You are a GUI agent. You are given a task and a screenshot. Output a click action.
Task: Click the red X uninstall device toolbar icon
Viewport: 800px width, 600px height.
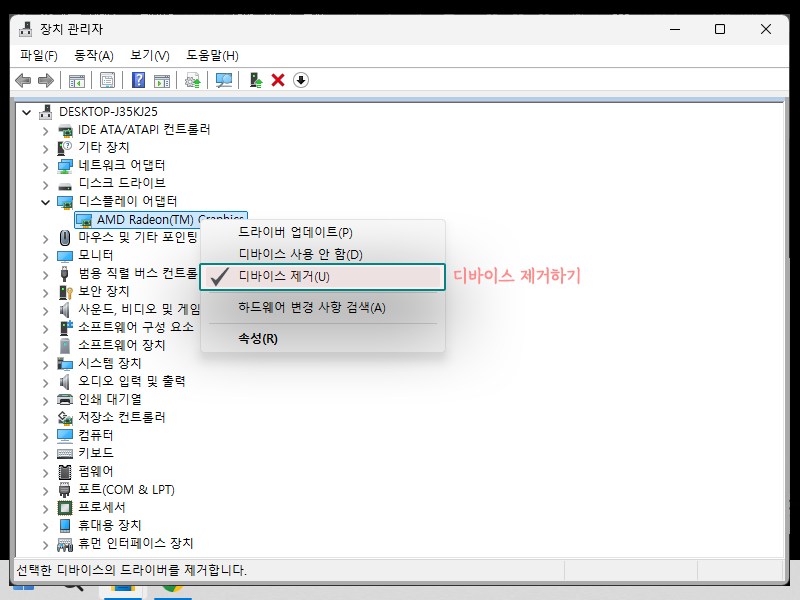click(276, 80)
